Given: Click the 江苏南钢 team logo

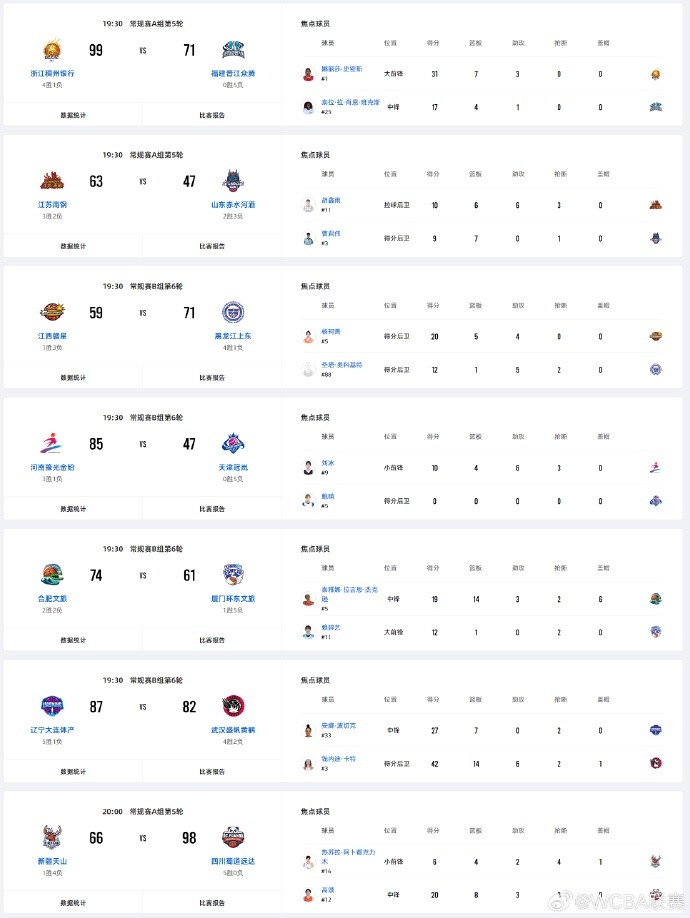Looking at the screenshot, I should click(x=52, y=181).
